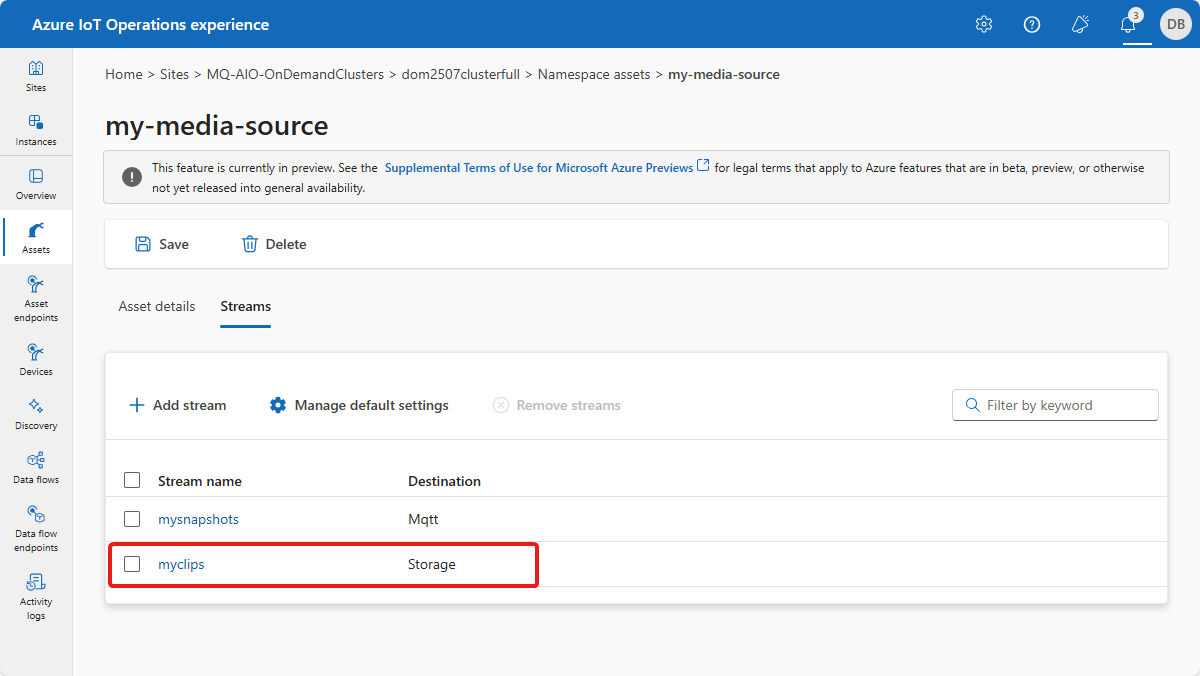The image size is (1200, 676).
Task: Open Devices in sidebar
Action: [36, 360]
